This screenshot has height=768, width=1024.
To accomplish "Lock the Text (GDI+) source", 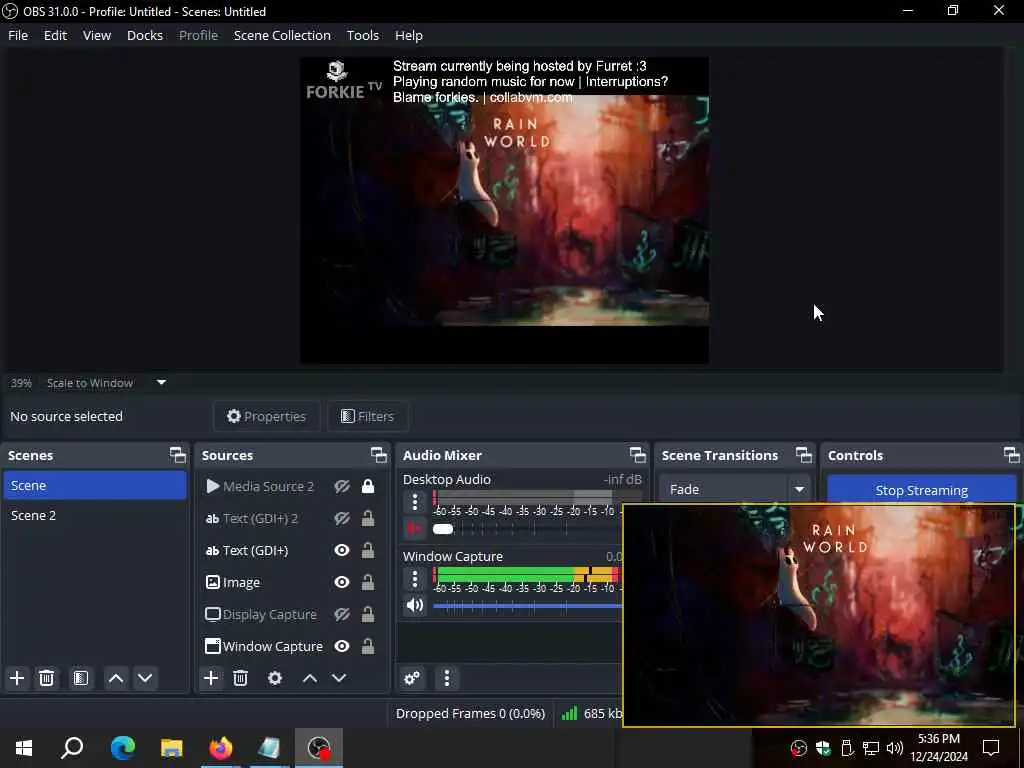I will [368, 550].
